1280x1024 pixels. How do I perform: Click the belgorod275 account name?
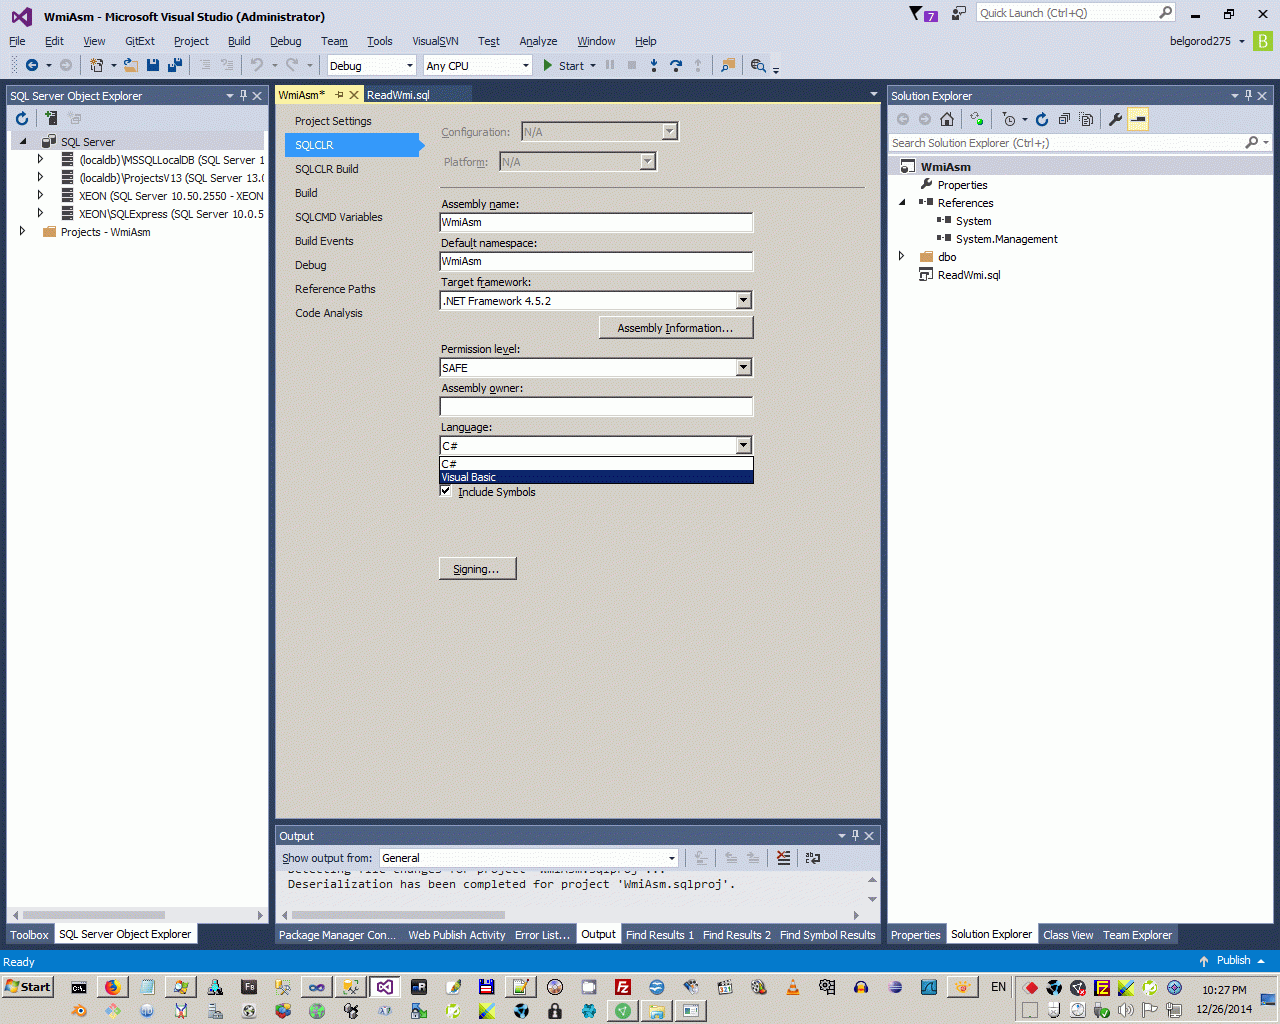click(x=1200, y=41)
